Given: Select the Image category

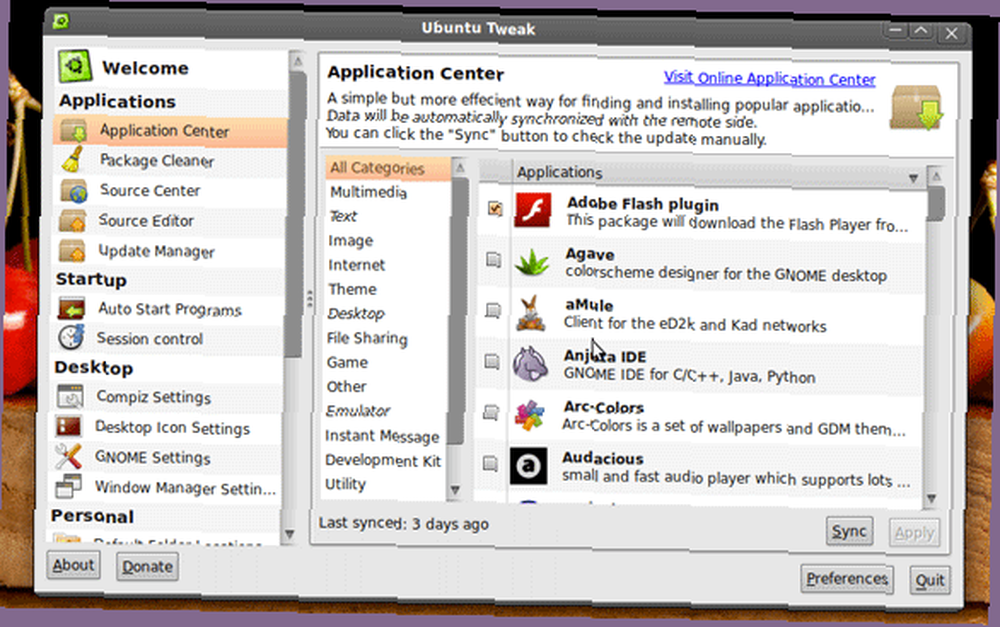Looking at the screenshot, I should 350,240.
